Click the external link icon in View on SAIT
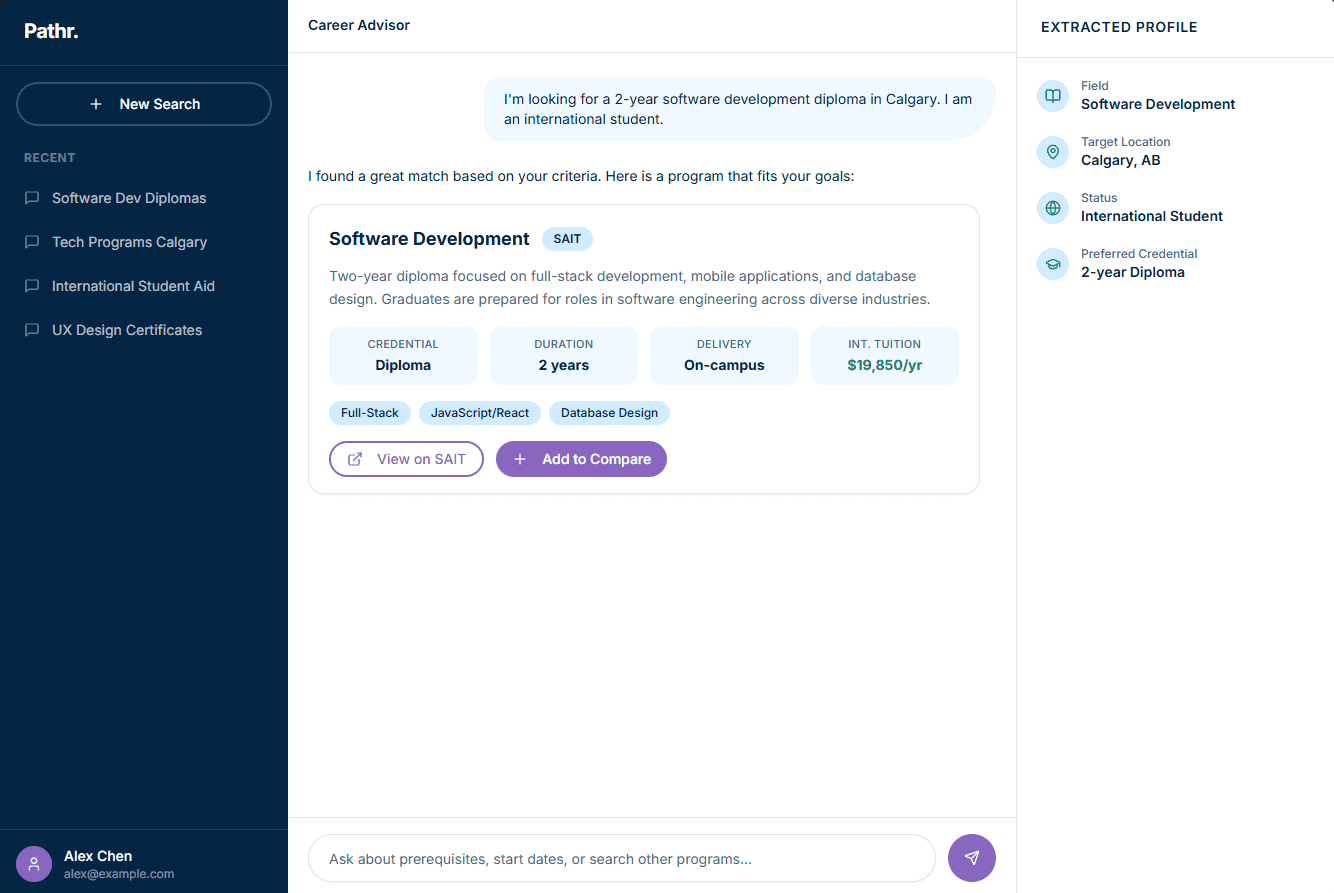1334x893 pixels. 355,459
